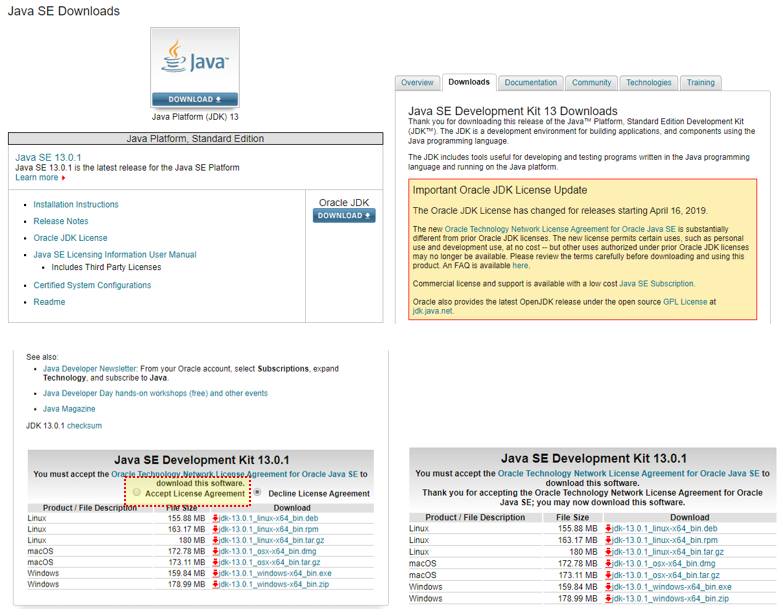Download jdk-13.0.1_linux-x64_bin.deb link in left table

pos(268,518)
